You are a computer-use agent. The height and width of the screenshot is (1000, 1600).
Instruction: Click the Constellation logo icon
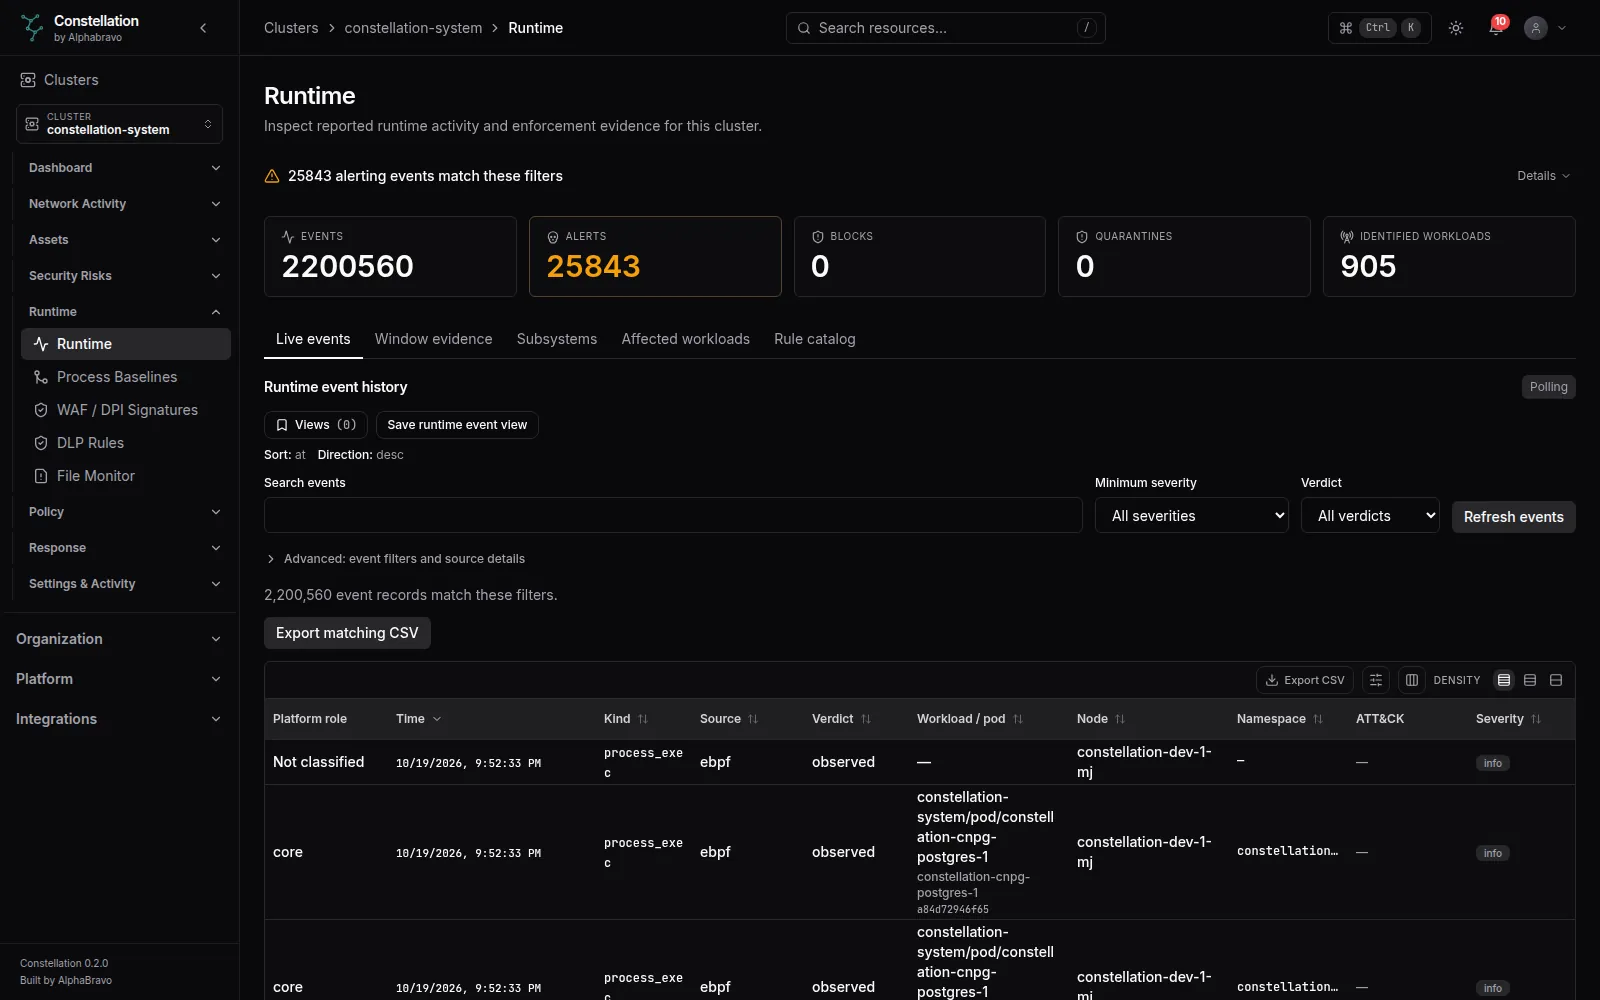click(32, 28)
